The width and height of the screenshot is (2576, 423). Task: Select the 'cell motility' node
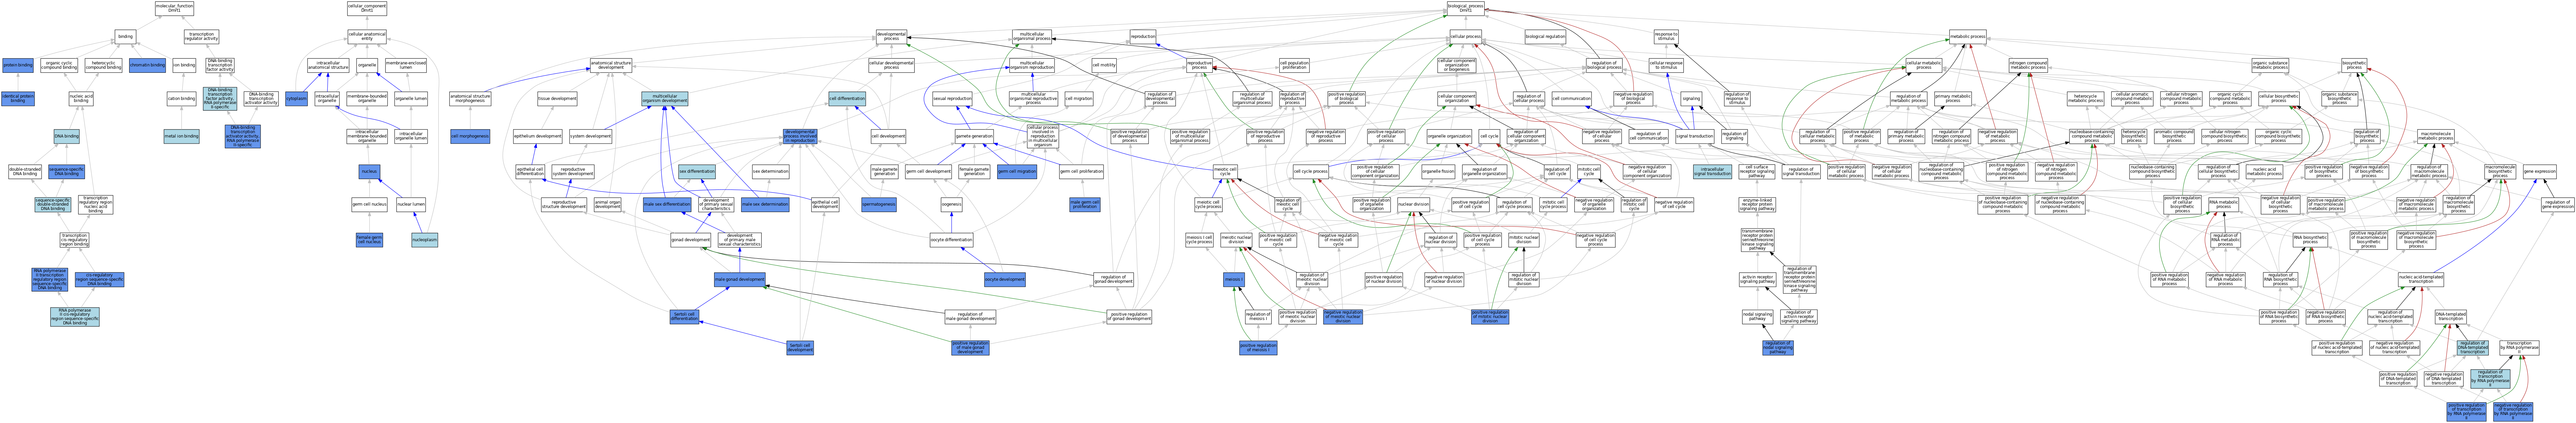click(x=1104, y=65)
